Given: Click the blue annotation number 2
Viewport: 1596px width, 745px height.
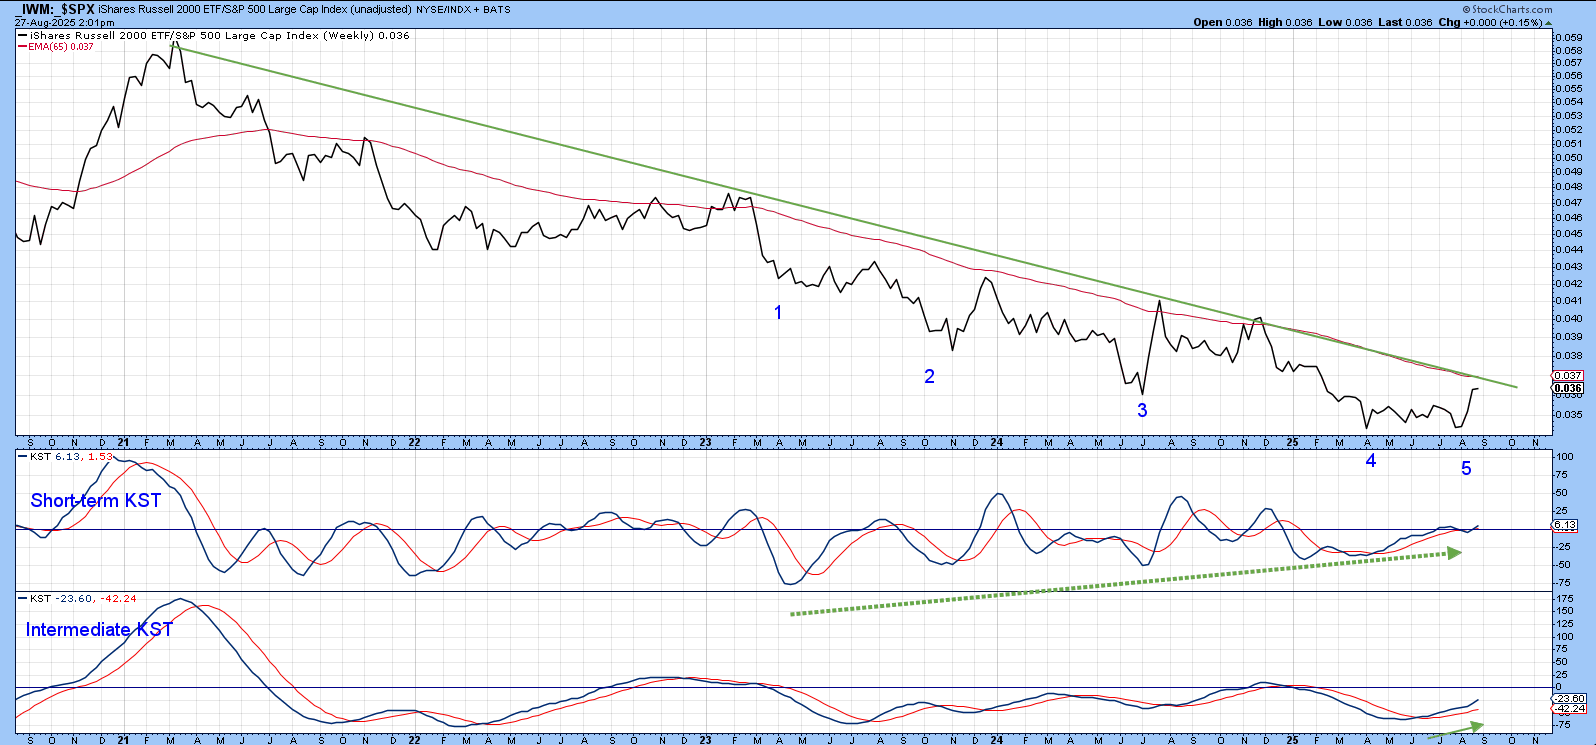Looking at the screenshot, I should [x=929, y=377].
